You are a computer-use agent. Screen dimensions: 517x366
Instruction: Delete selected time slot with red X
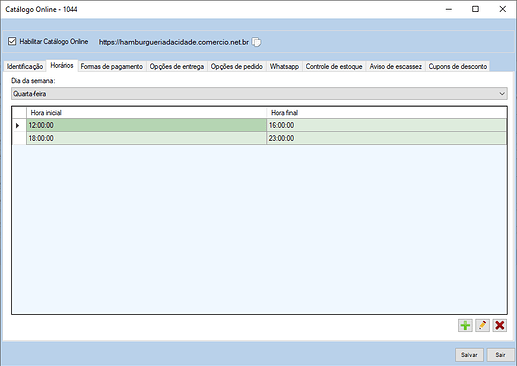(x=499, y=325)
